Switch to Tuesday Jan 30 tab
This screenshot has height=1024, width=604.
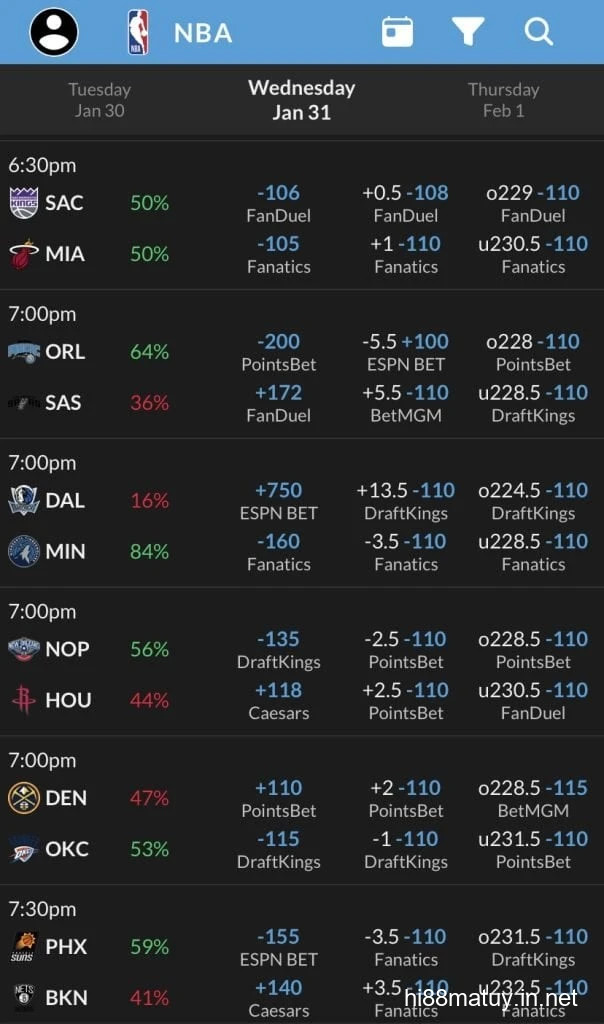coord(100,100)
